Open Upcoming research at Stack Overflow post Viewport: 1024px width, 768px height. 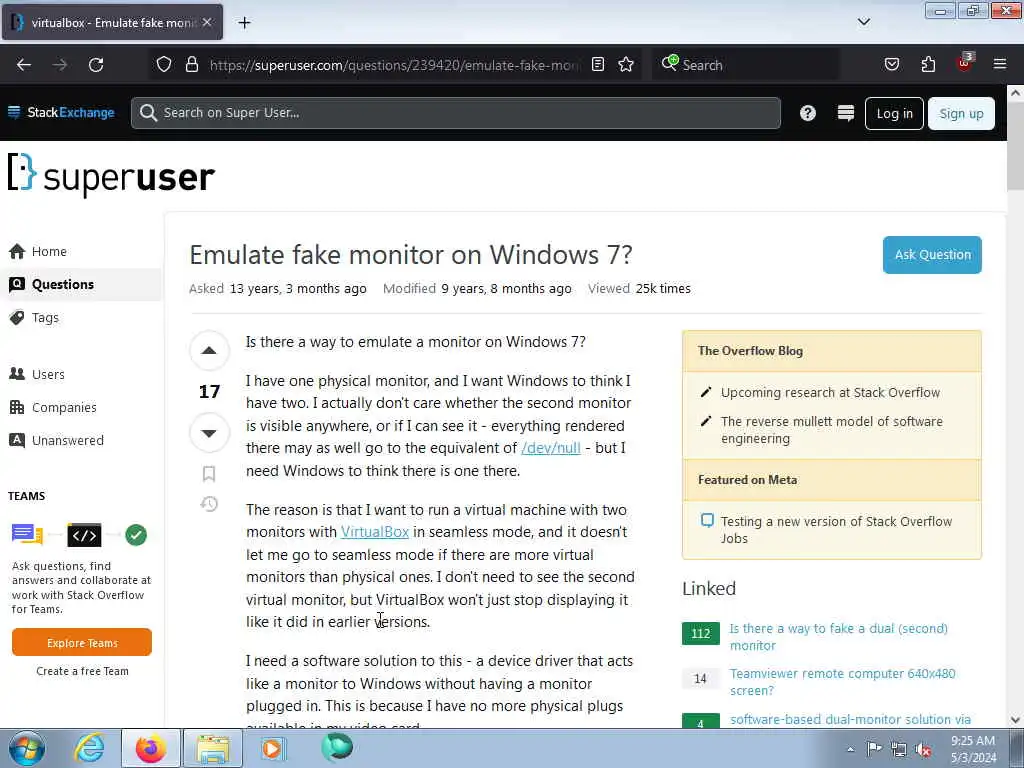point(830,392)
